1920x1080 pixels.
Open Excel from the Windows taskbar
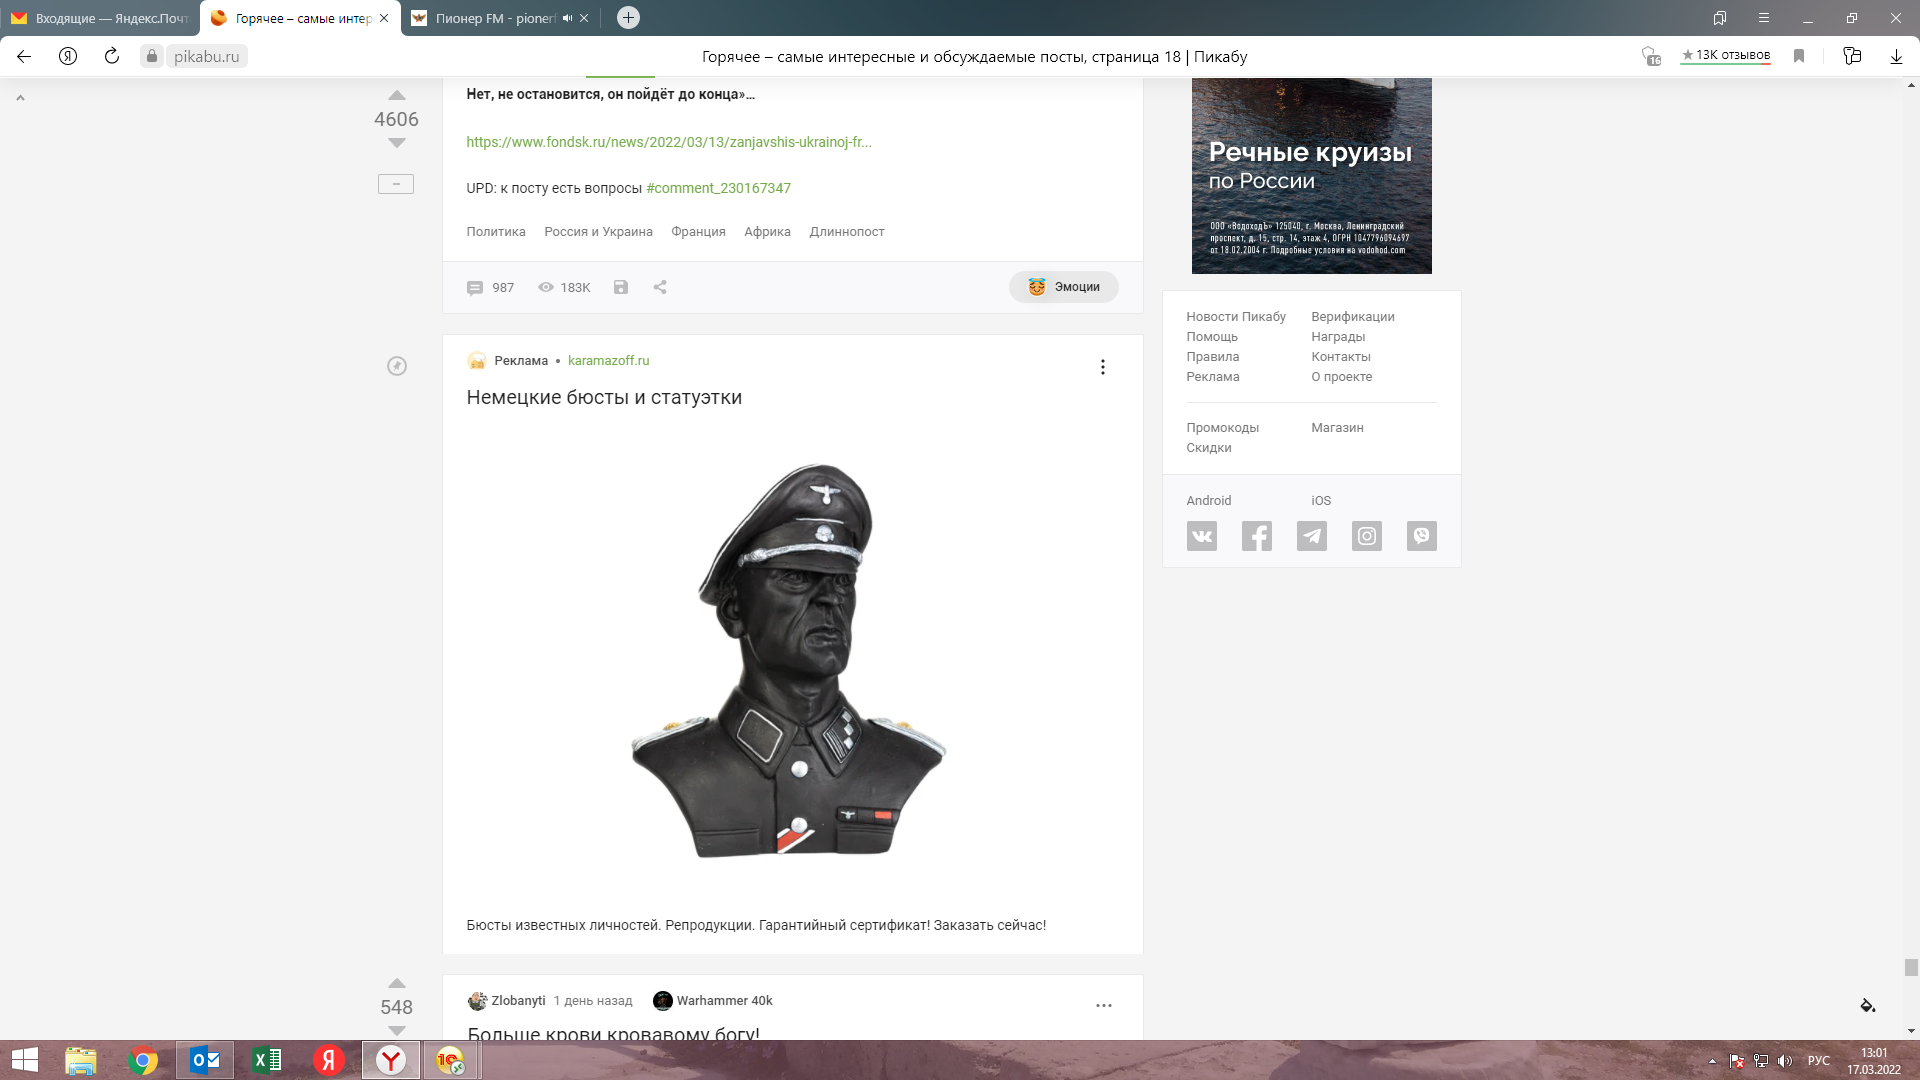tap(267, 1060)
